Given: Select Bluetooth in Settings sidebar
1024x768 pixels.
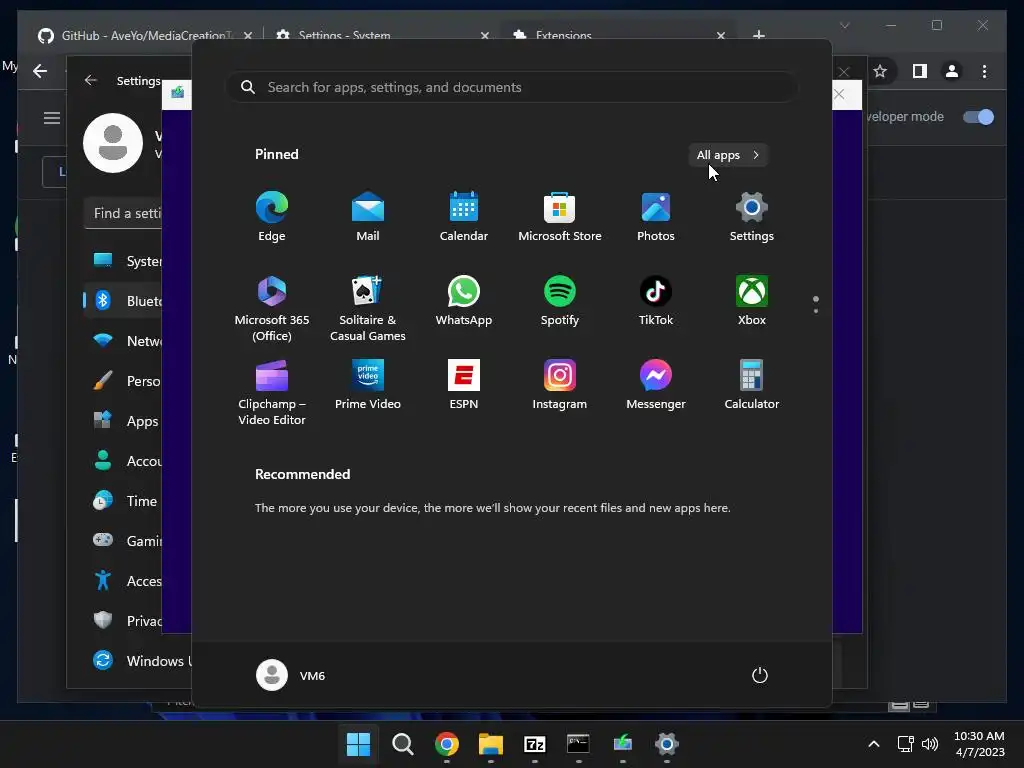Looking at the screenshot, I should point(123,301).
